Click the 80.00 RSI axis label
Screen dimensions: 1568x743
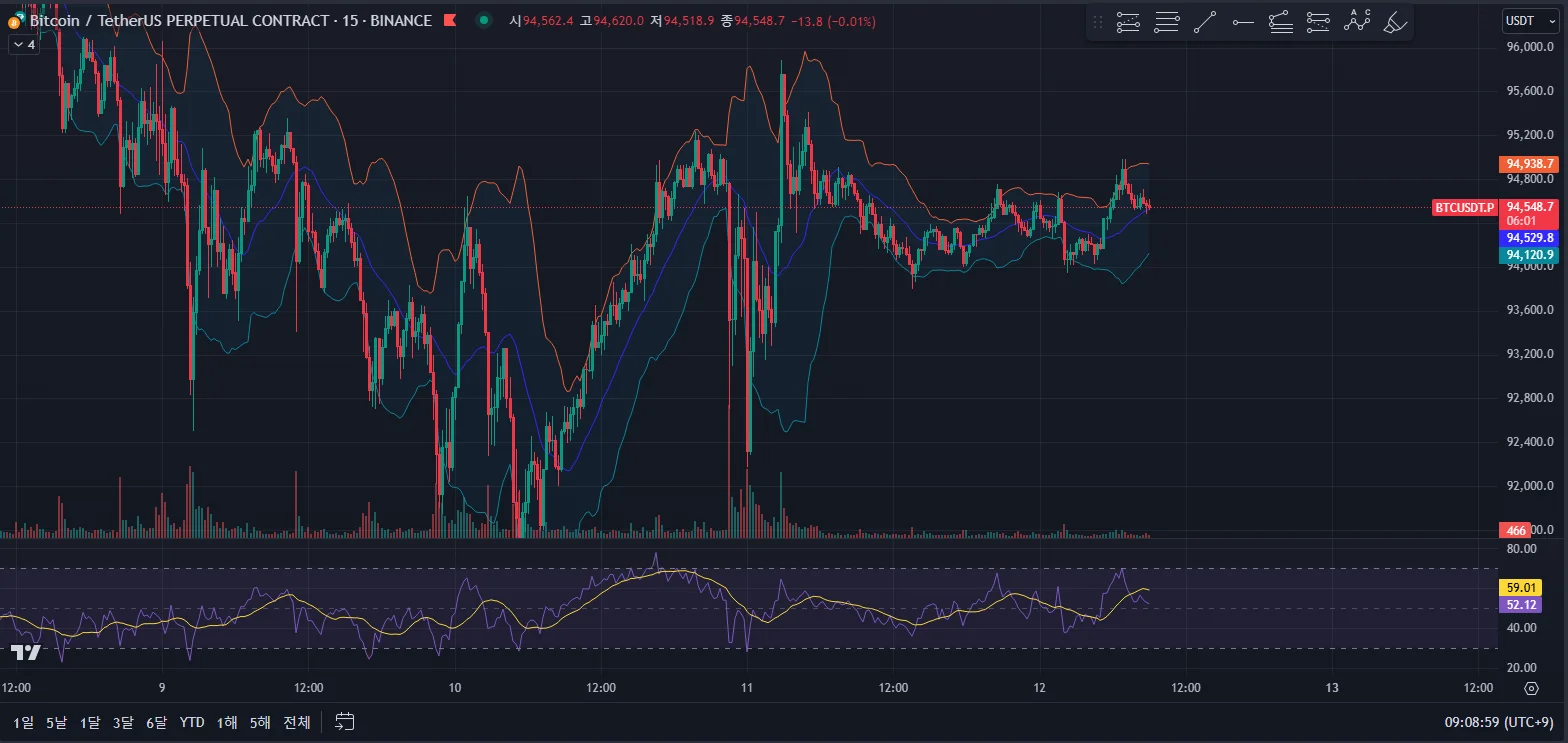[1521, 549]
